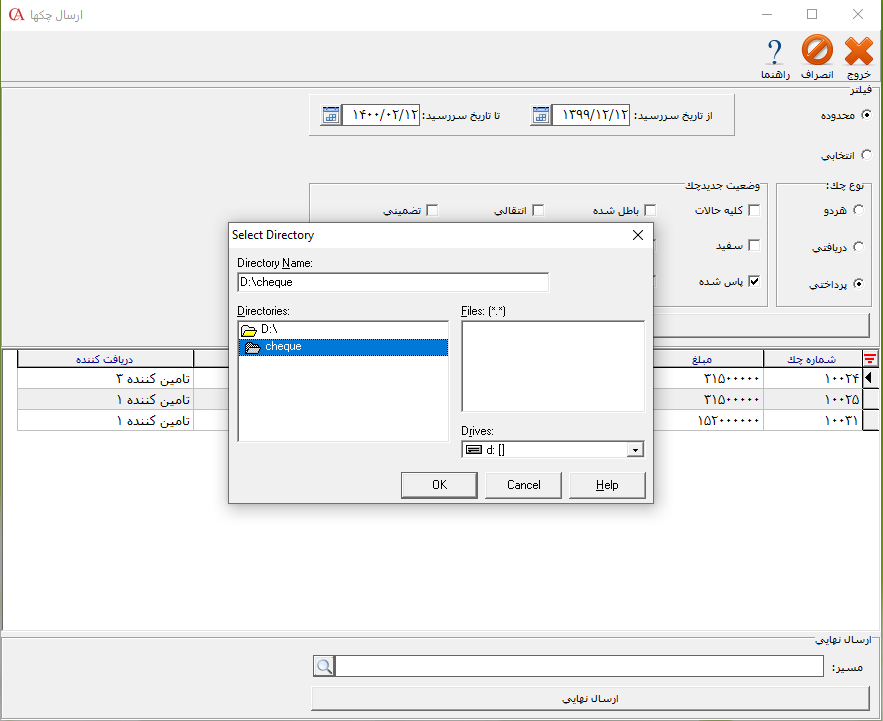
Task: Click the cancel (انصراف) toolbar icon
Action: point(818,51)
